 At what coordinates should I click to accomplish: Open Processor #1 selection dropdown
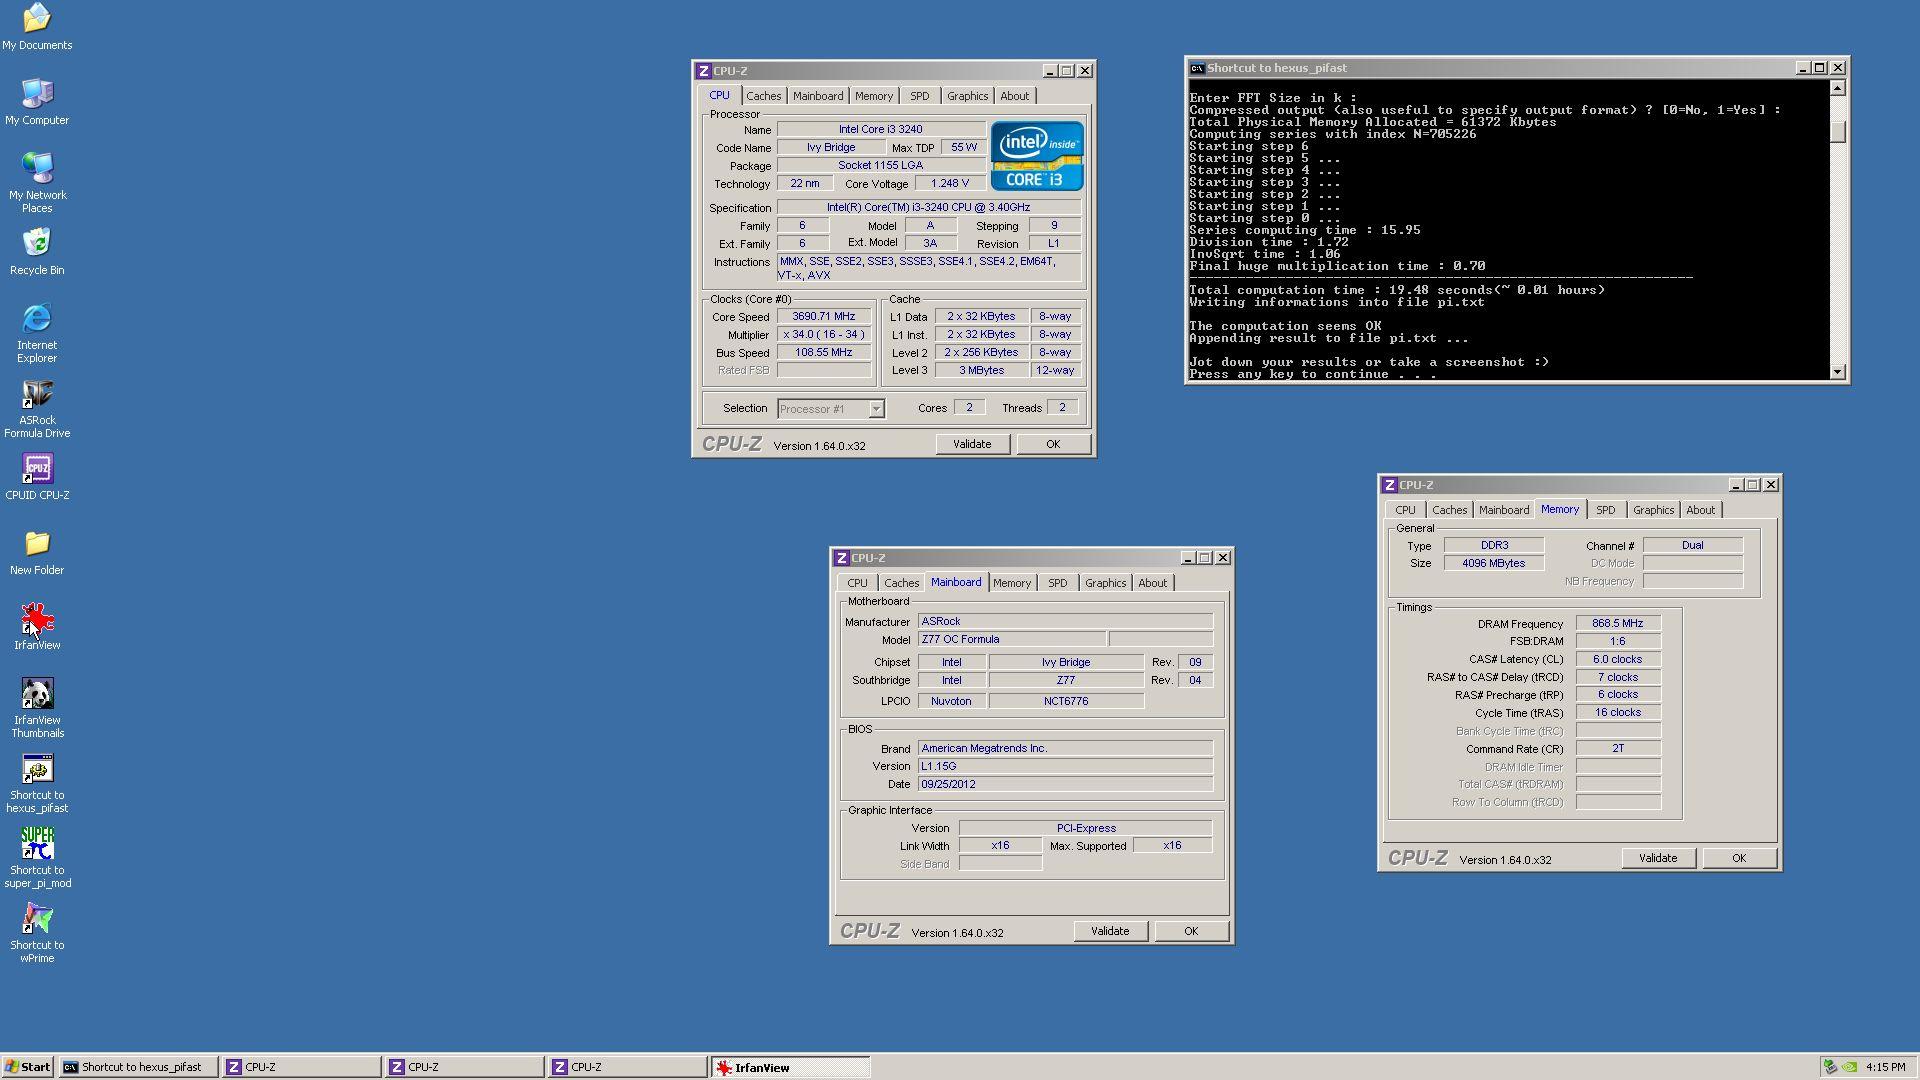point(876,409)
